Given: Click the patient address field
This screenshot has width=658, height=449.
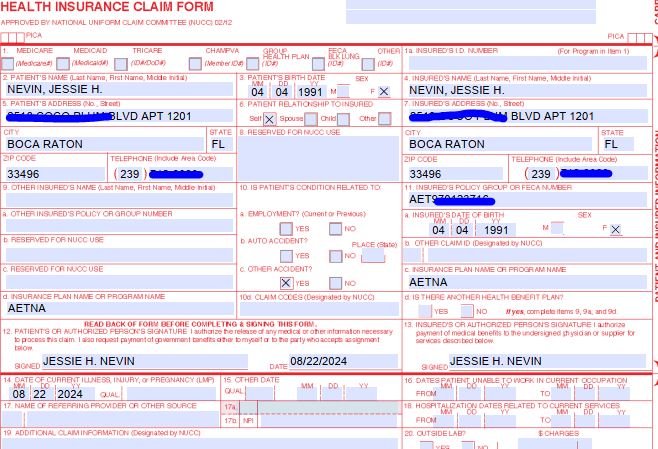Looking at the screenshot, I should 119,116.
